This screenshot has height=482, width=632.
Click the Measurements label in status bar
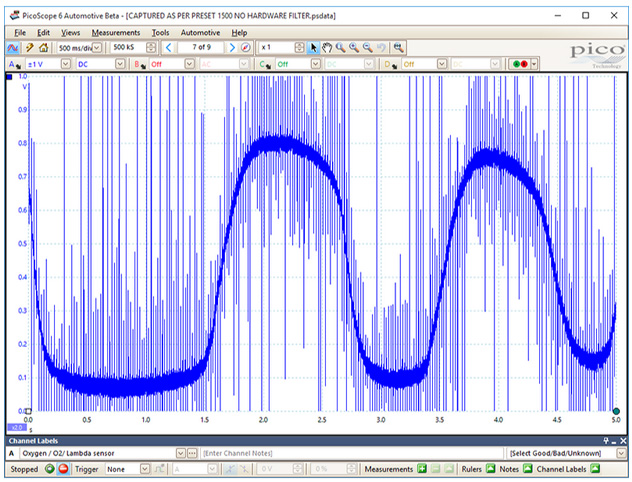pos(389,469)
